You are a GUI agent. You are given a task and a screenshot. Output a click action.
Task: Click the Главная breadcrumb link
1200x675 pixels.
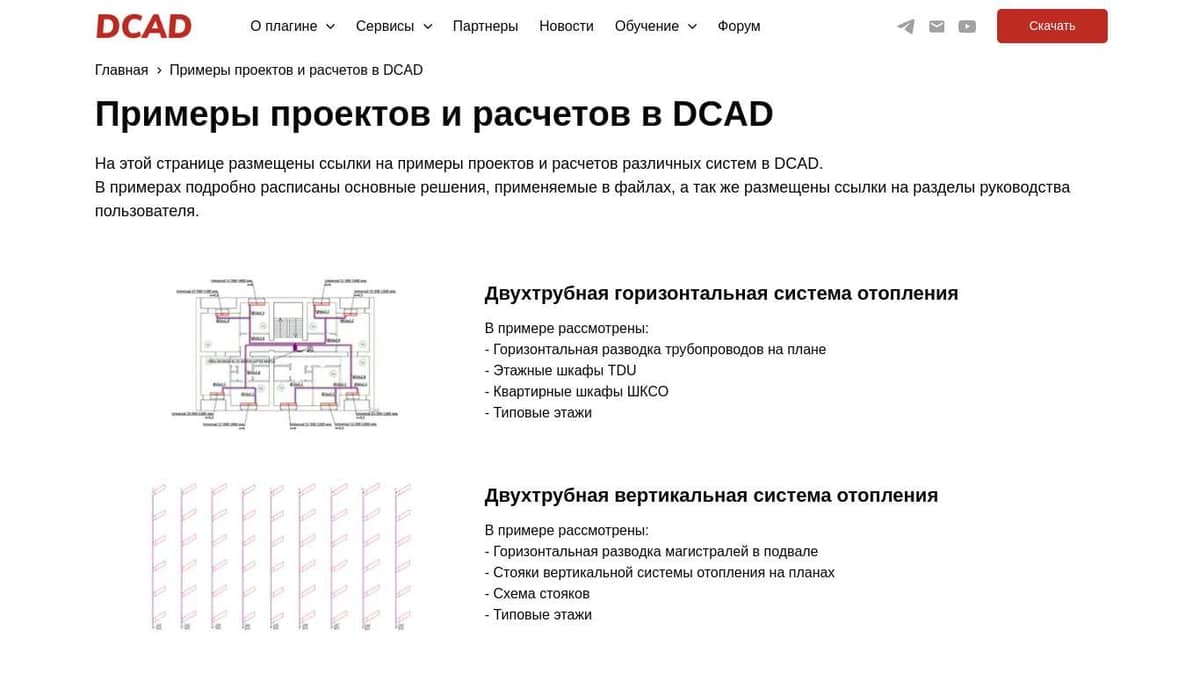[x=121, y=69]
